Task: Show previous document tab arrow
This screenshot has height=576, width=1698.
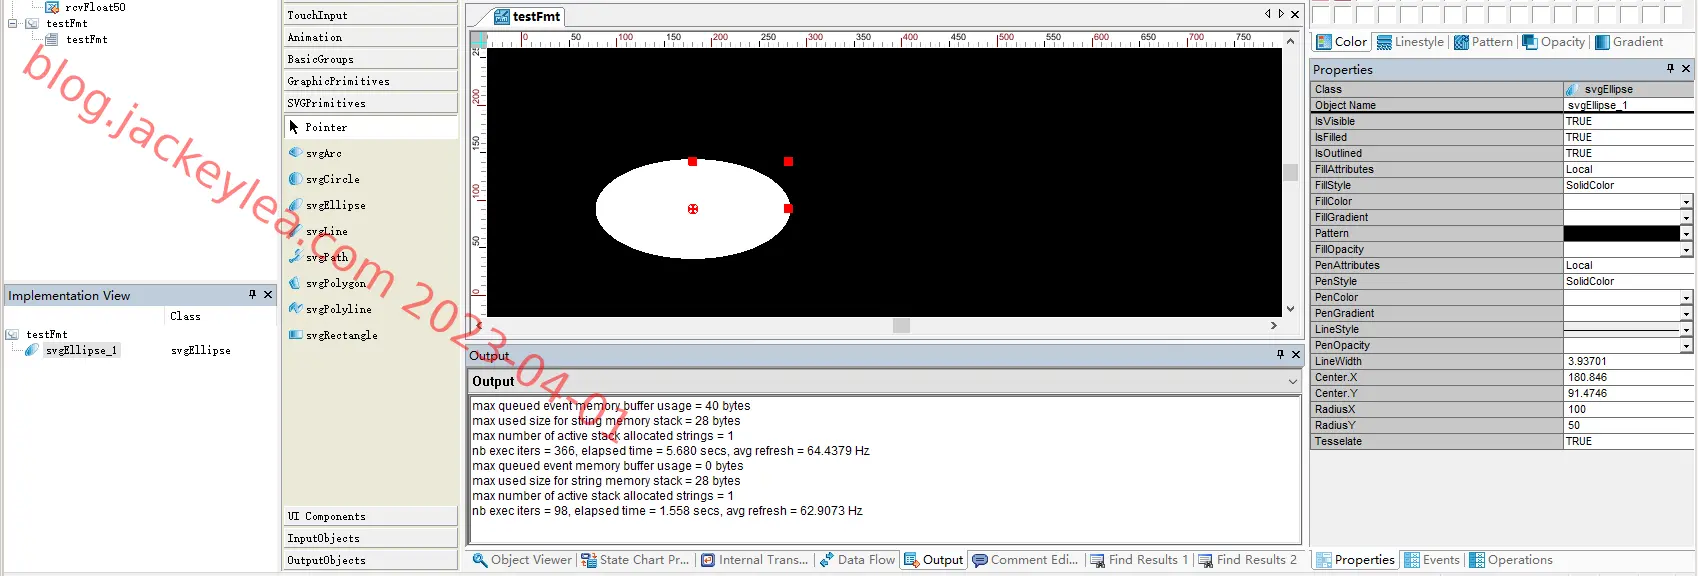Action: tap(1267, 14)
